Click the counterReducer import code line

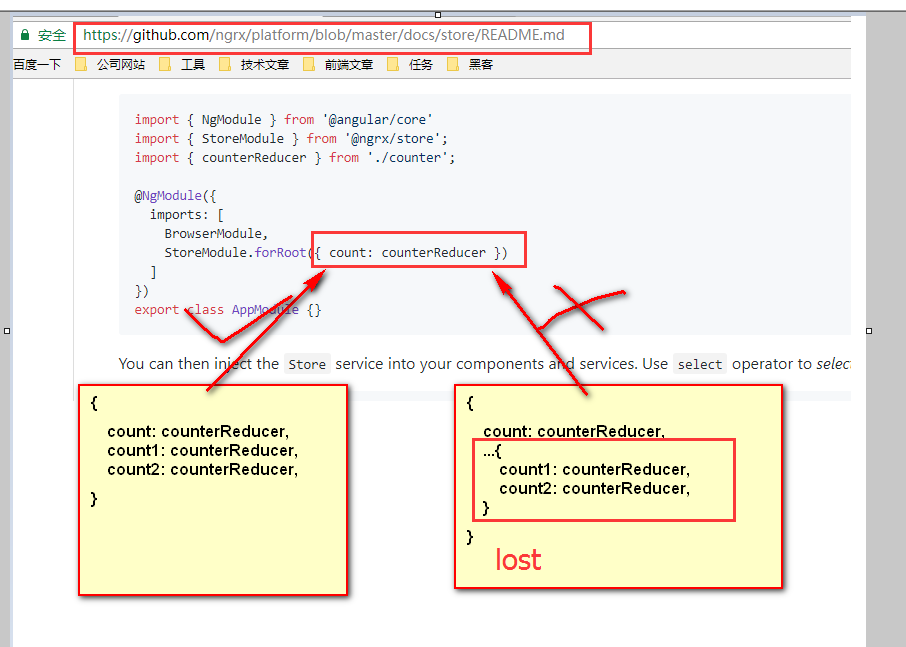click(295, 158)
